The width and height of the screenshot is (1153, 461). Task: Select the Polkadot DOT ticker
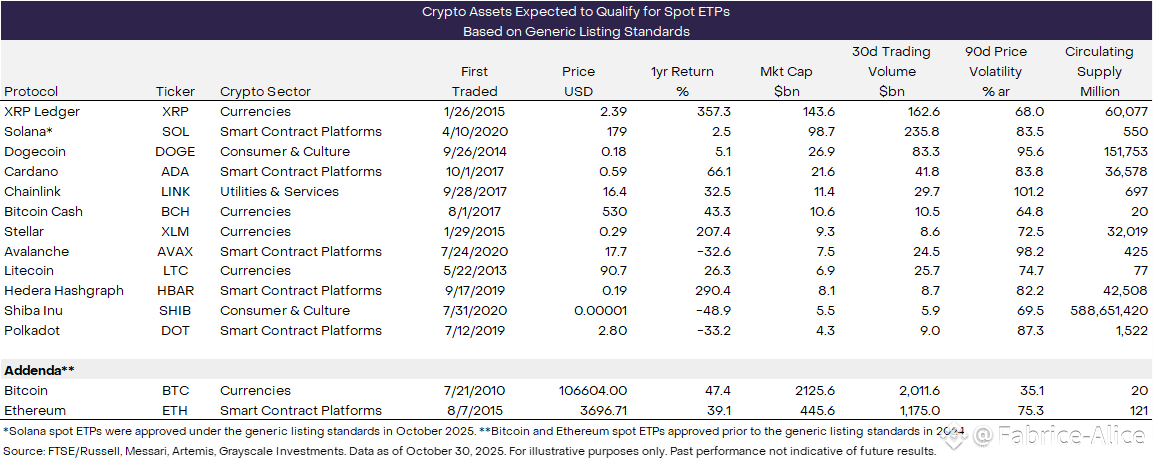(x=175, y=331)
